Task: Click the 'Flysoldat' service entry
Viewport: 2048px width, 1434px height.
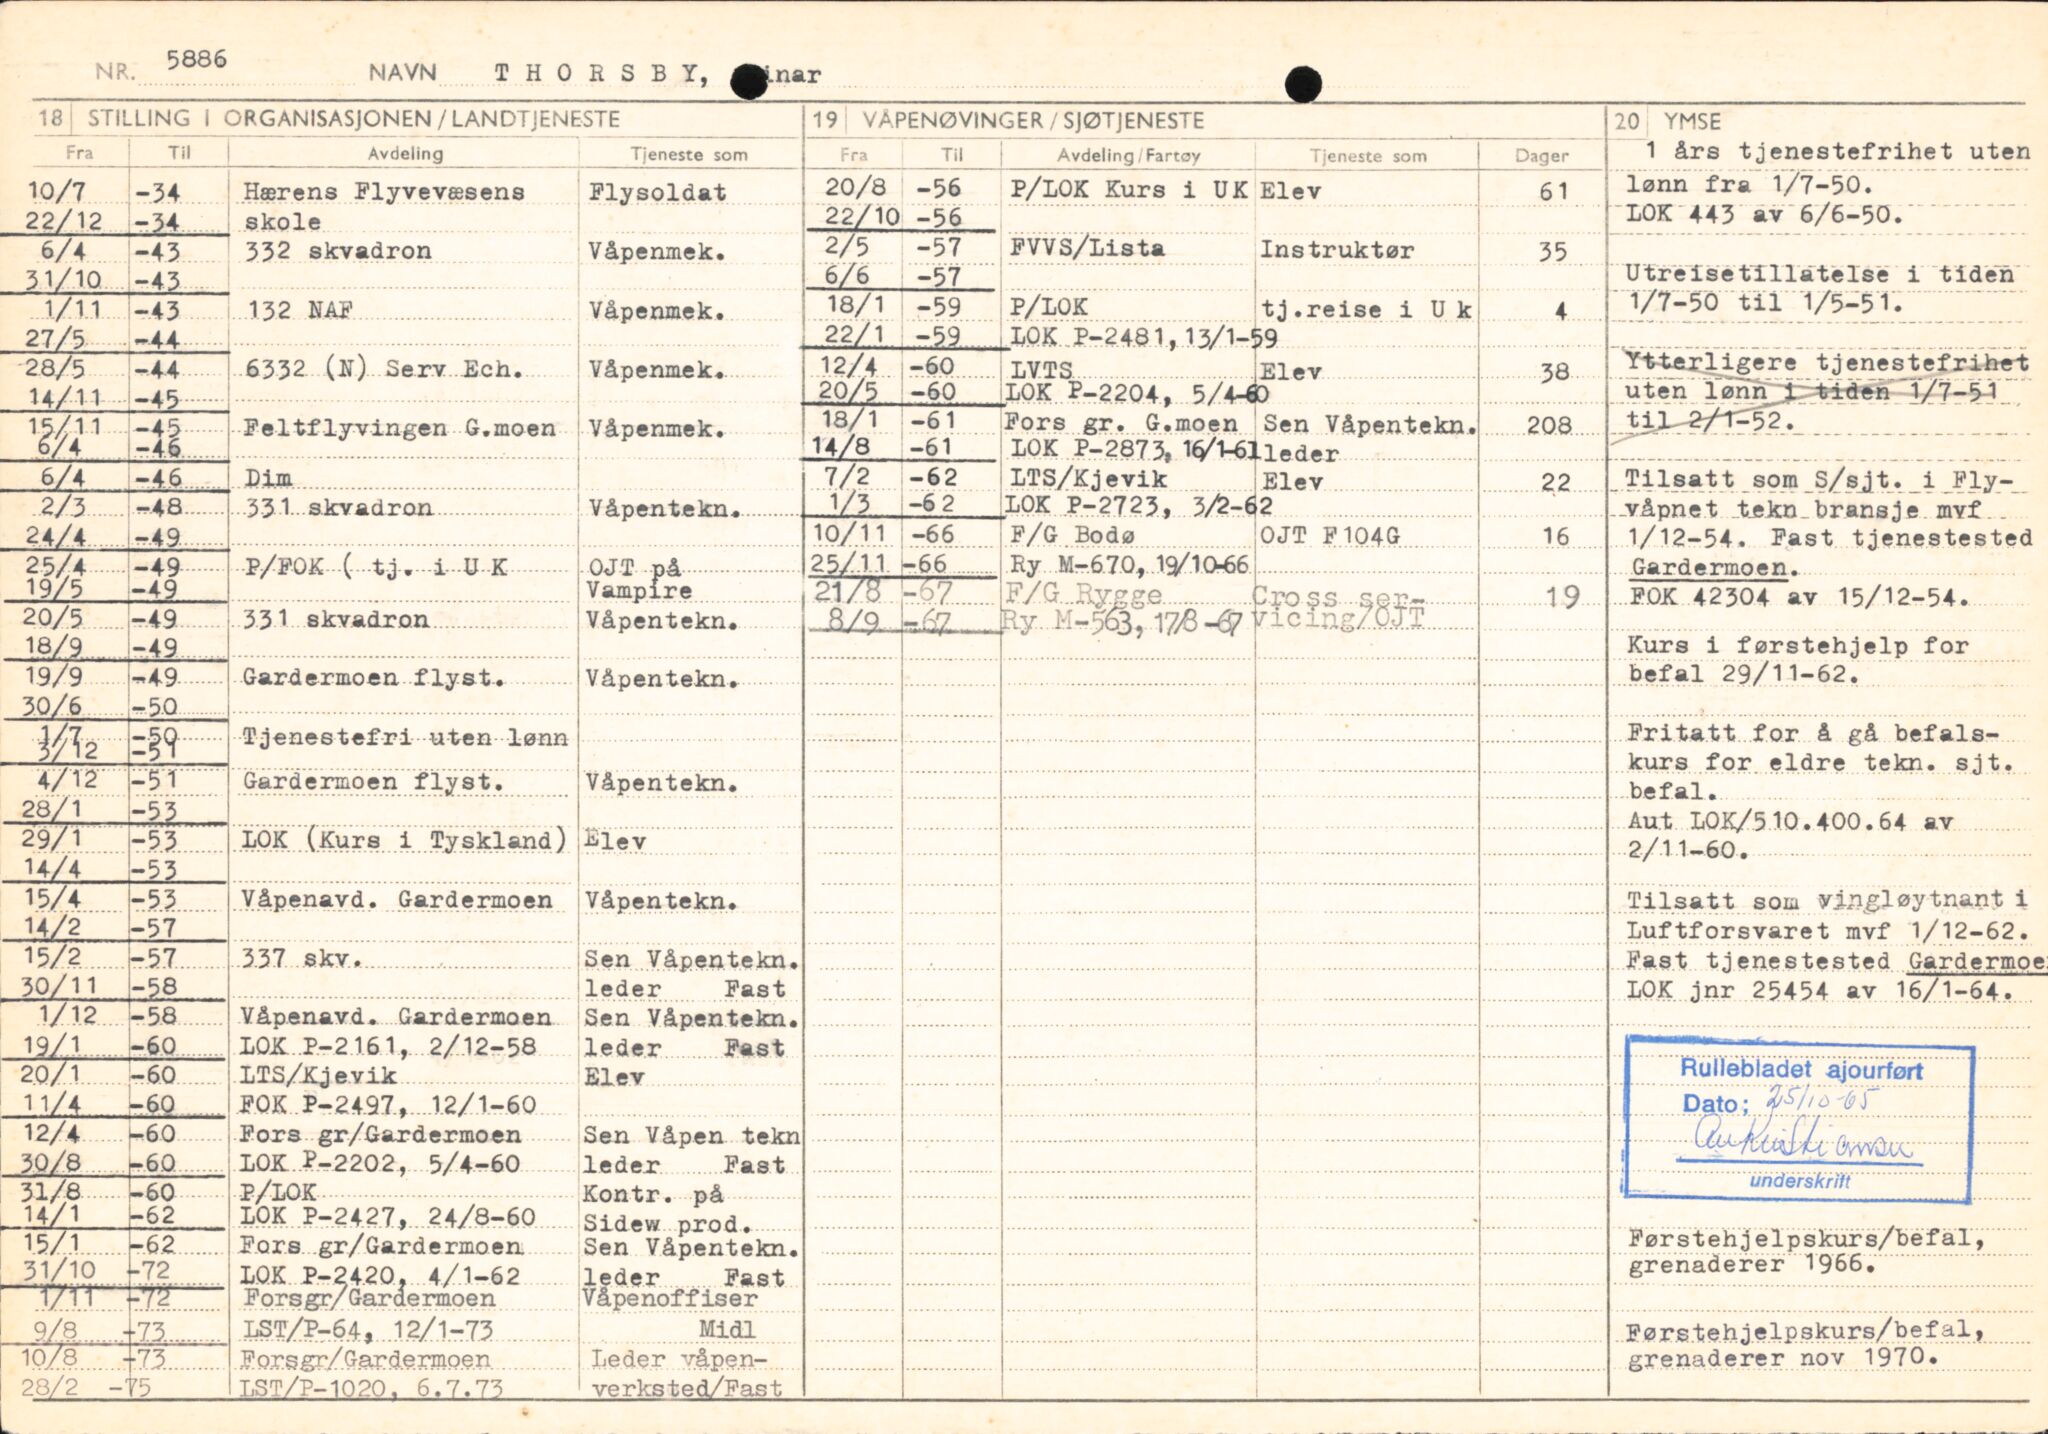Action: click(657, 192)
